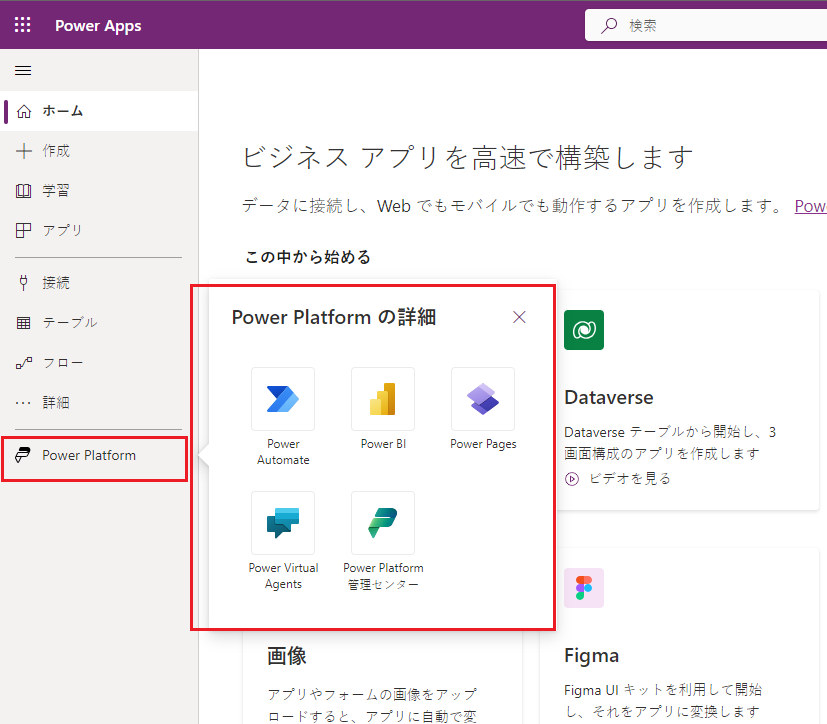Click the Power Virtual Agents label
Image resolution: width=827 pixels, height=724 pixels.
click(x=283, y=576)
